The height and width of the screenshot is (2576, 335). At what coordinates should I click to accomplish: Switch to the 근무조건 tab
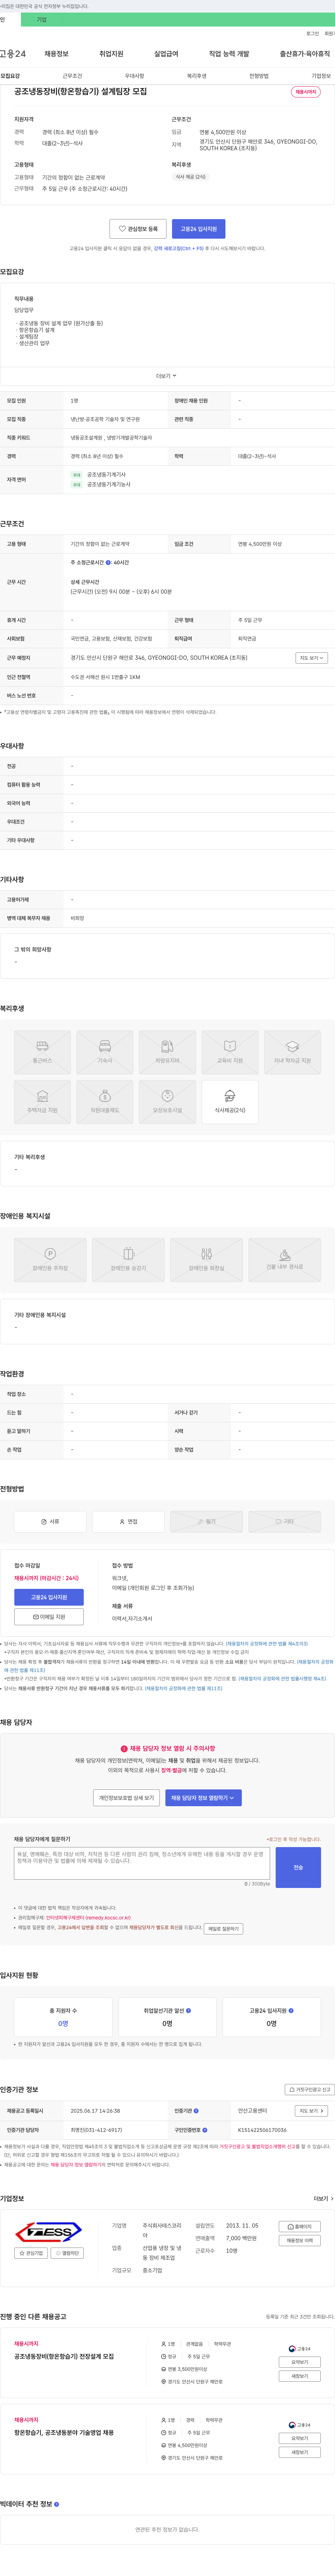point(72,76)
